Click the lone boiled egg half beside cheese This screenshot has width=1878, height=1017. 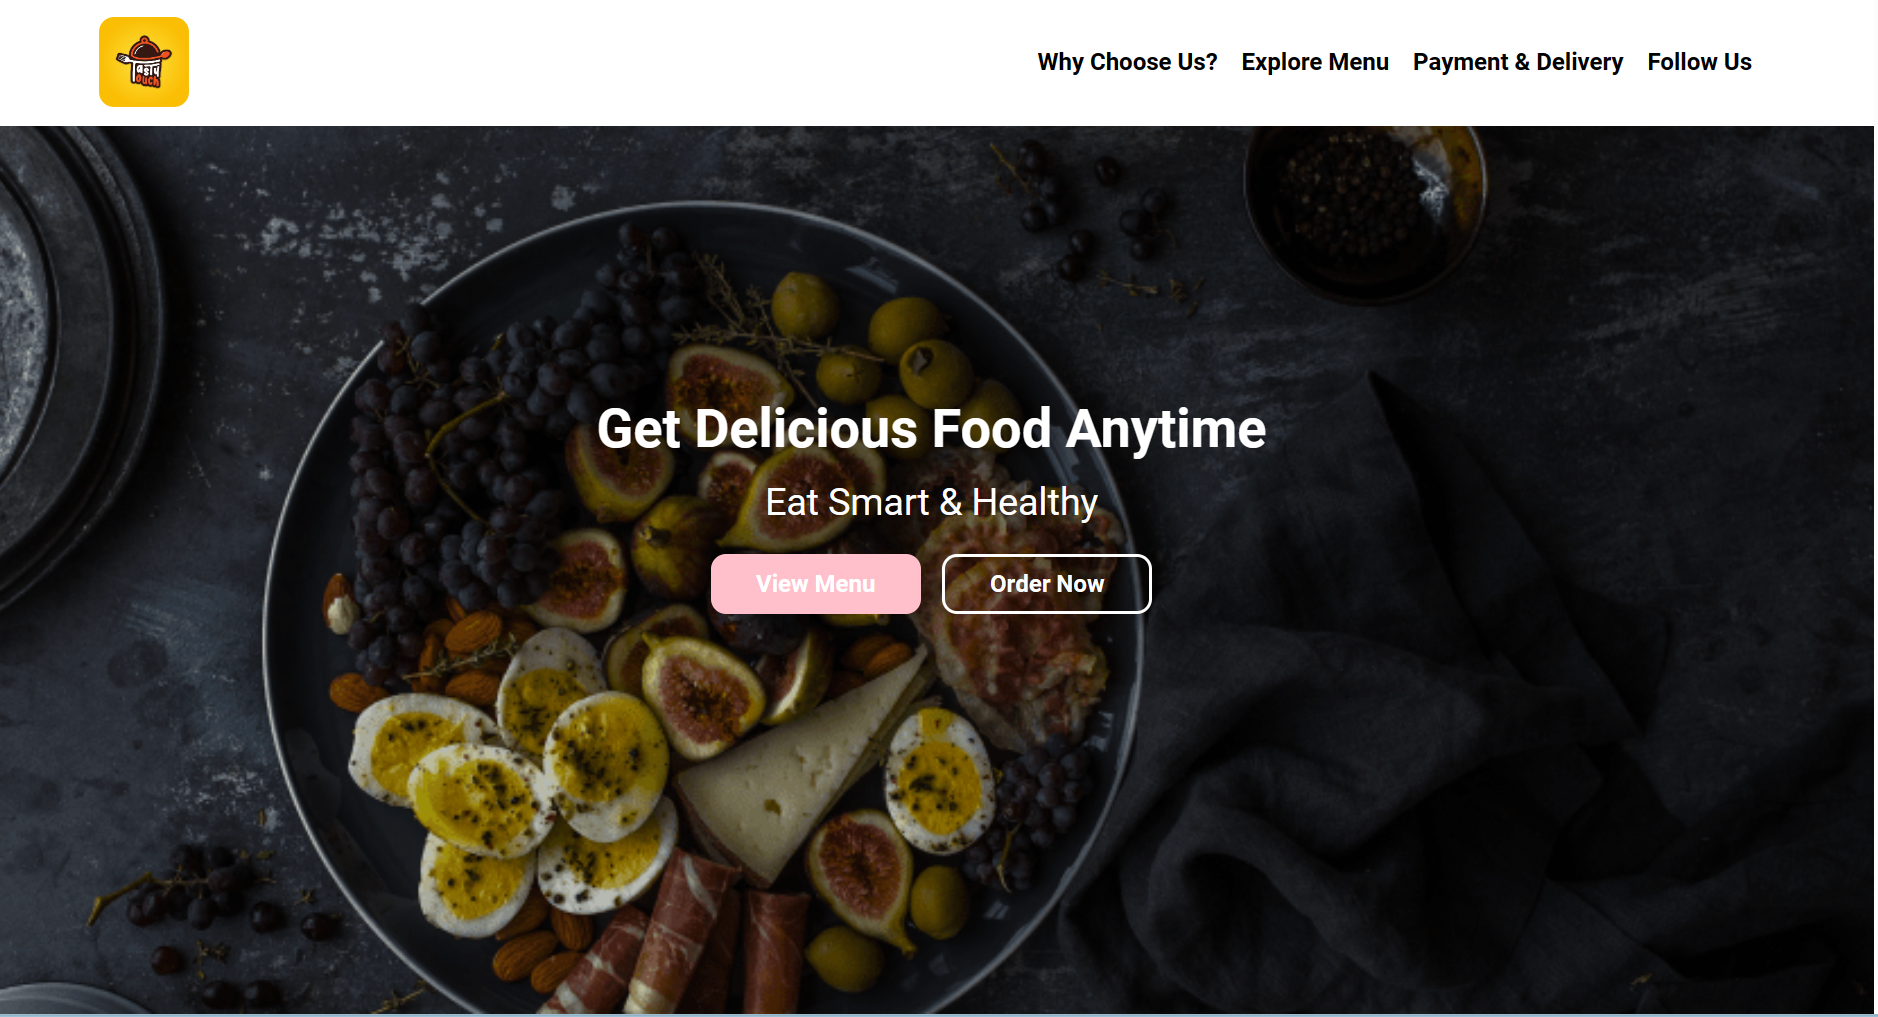coord(938,780)
